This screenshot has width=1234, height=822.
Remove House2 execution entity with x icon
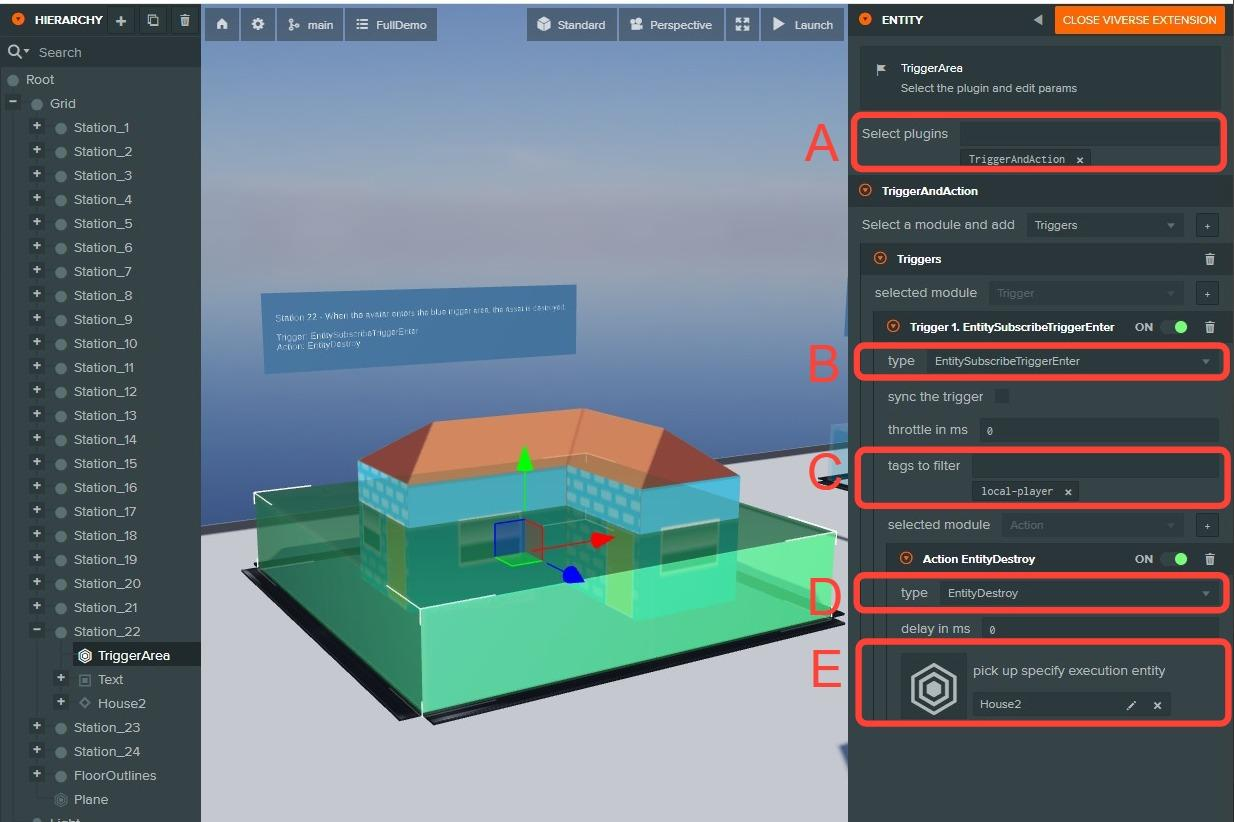pos(1157,705)
